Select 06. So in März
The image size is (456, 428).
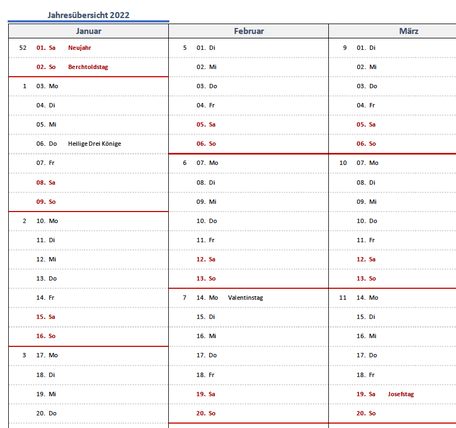click(x=366, y=144)
